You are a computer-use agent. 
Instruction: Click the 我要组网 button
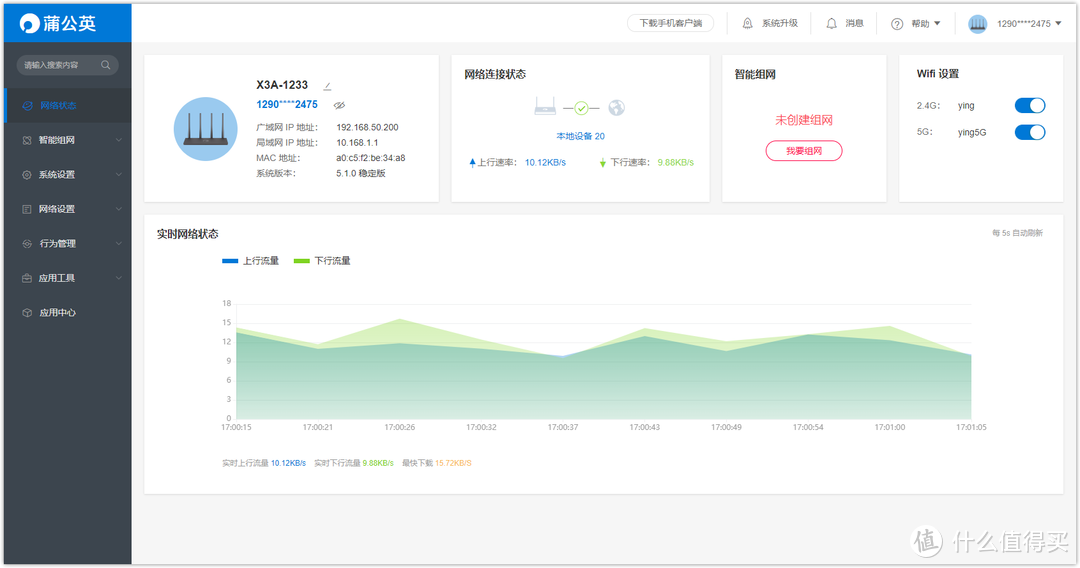tap(804, 151)
